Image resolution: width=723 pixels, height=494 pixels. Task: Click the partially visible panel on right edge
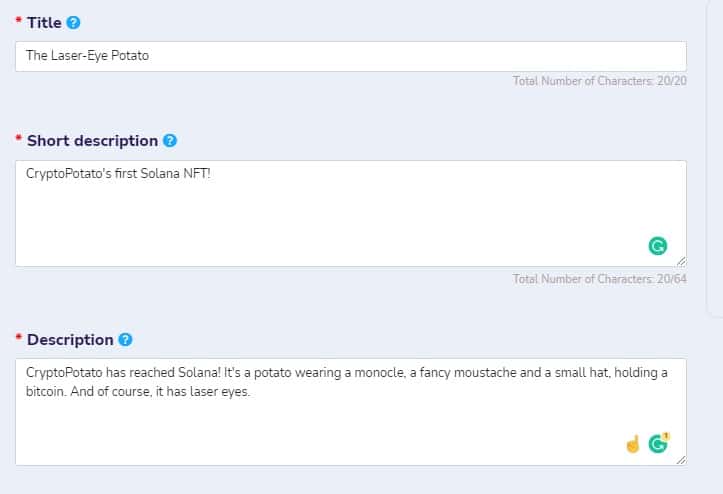coord(715,157)
